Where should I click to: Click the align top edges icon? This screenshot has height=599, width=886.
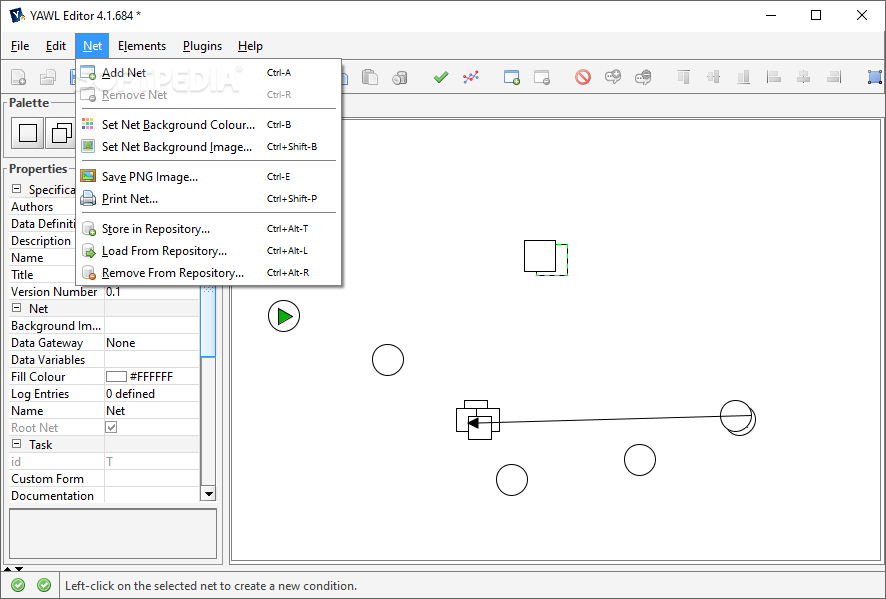(x=684, y=77)
